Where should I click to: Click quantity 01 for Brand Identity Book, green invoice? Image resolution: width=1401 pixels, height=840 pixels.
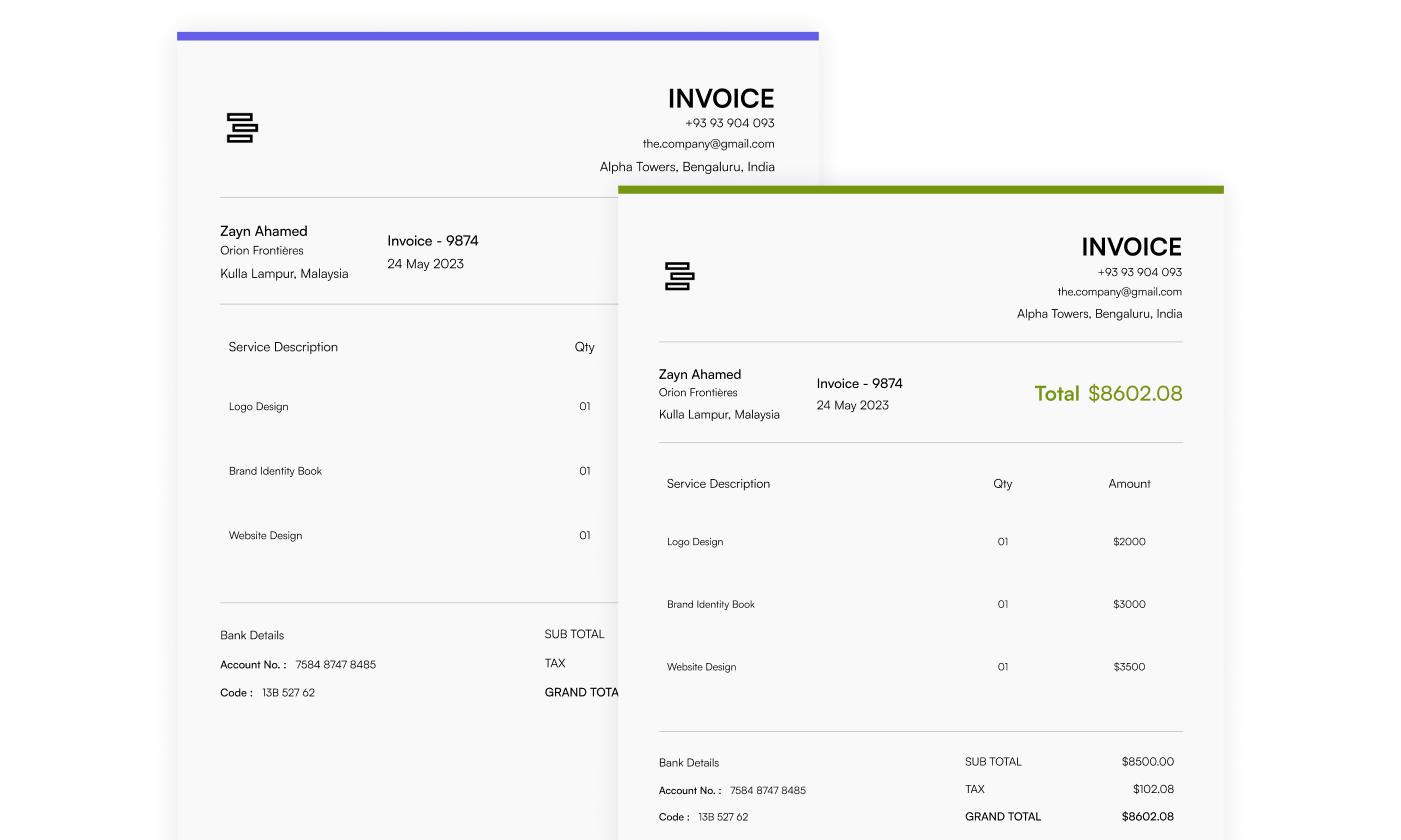(1003, 605)
